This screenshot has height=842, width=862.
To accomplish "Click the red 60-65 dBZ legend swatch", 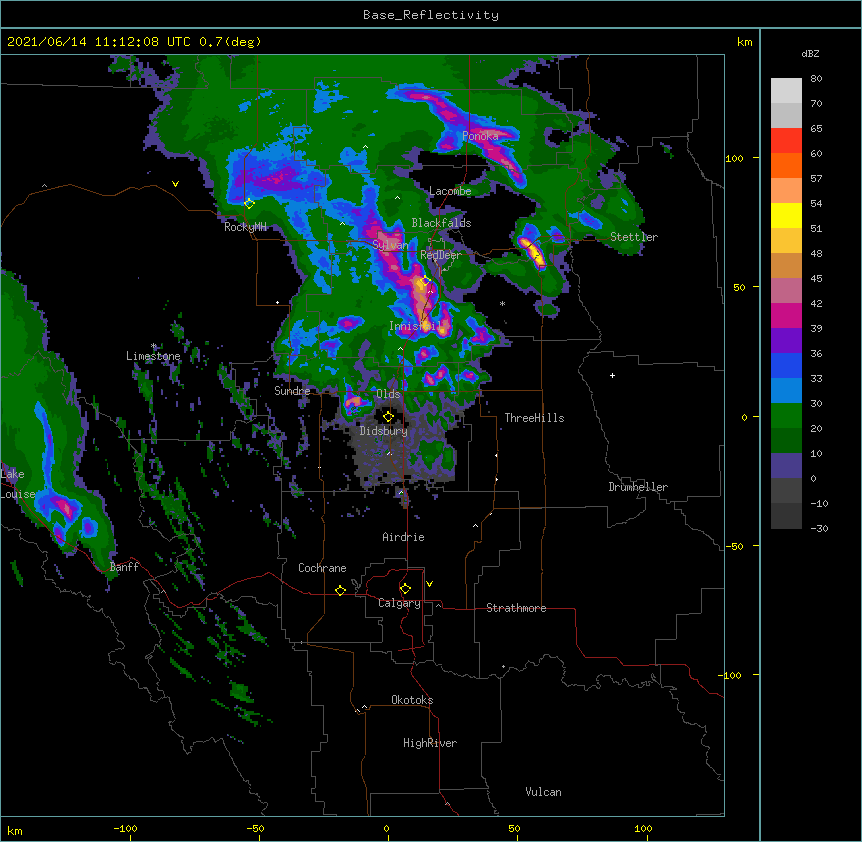I will 786,141.
